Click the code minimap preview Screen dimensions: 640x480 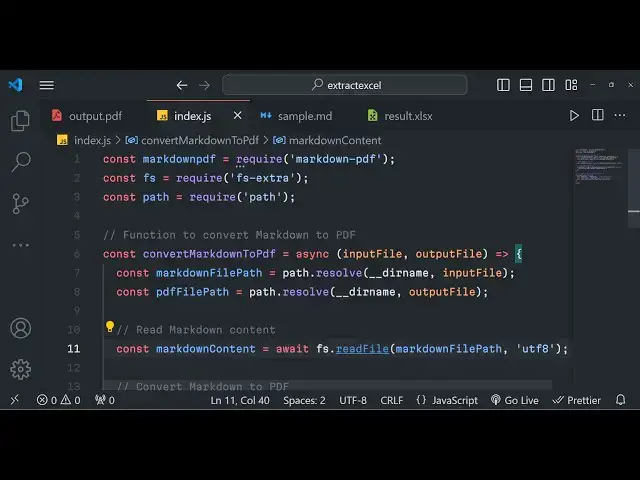(598, 167)
